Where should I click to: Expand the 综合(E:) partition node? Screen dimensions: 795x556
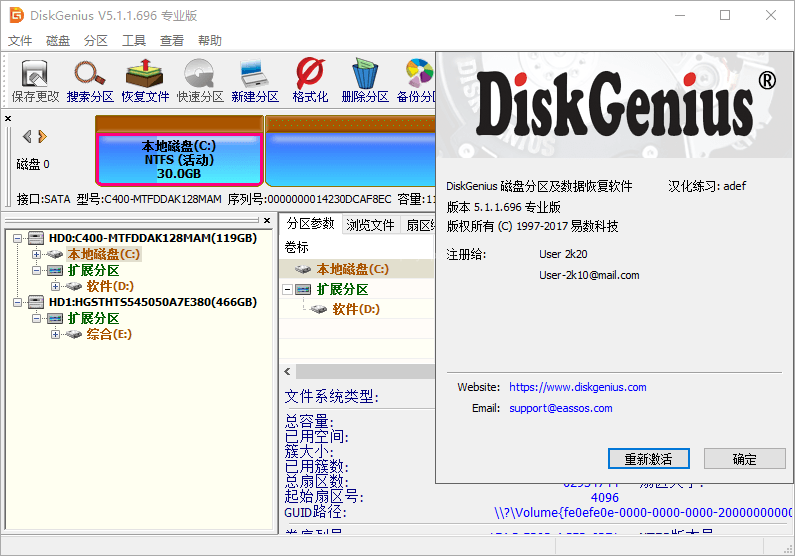point(56,334)
